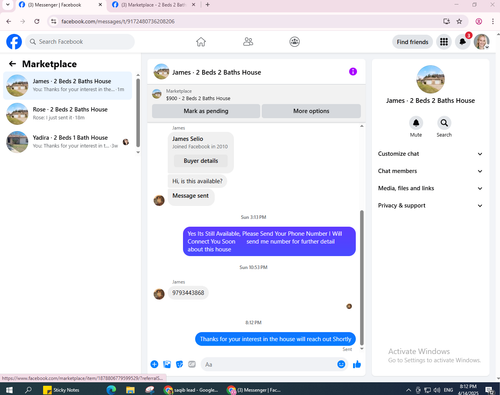Click the 'Hi, is this available?' message
The width and height of the screenshot is (500, 395).
(197, 181)
